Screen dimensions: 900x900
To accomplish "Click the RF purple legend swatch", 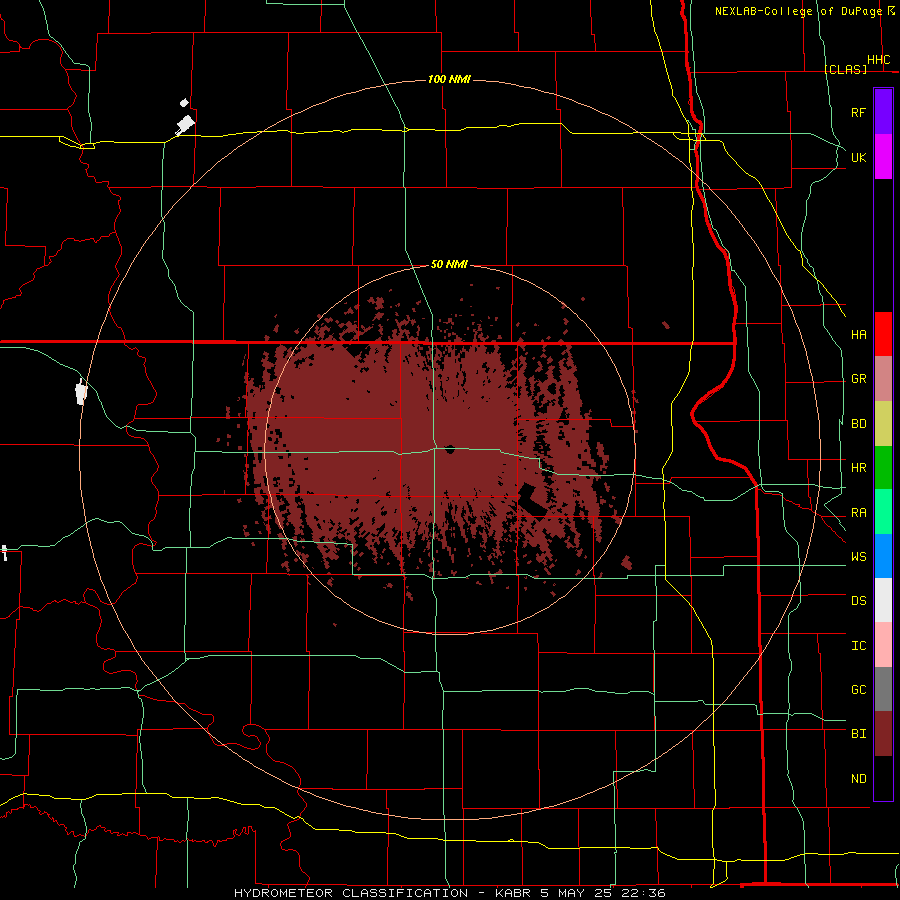I will point(883,112).
